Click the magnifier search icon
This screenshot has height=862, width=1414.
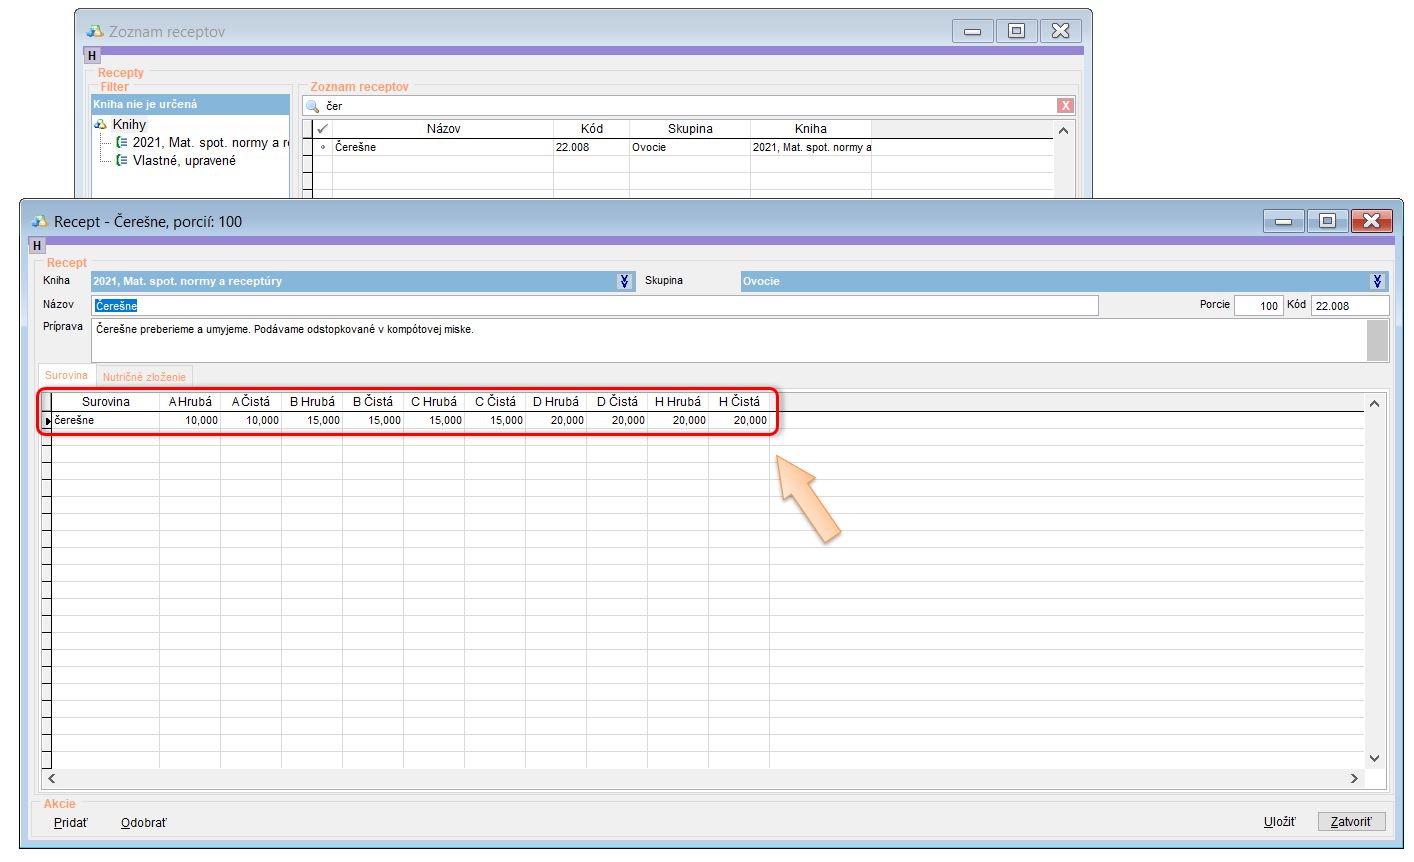click(313, 106)
